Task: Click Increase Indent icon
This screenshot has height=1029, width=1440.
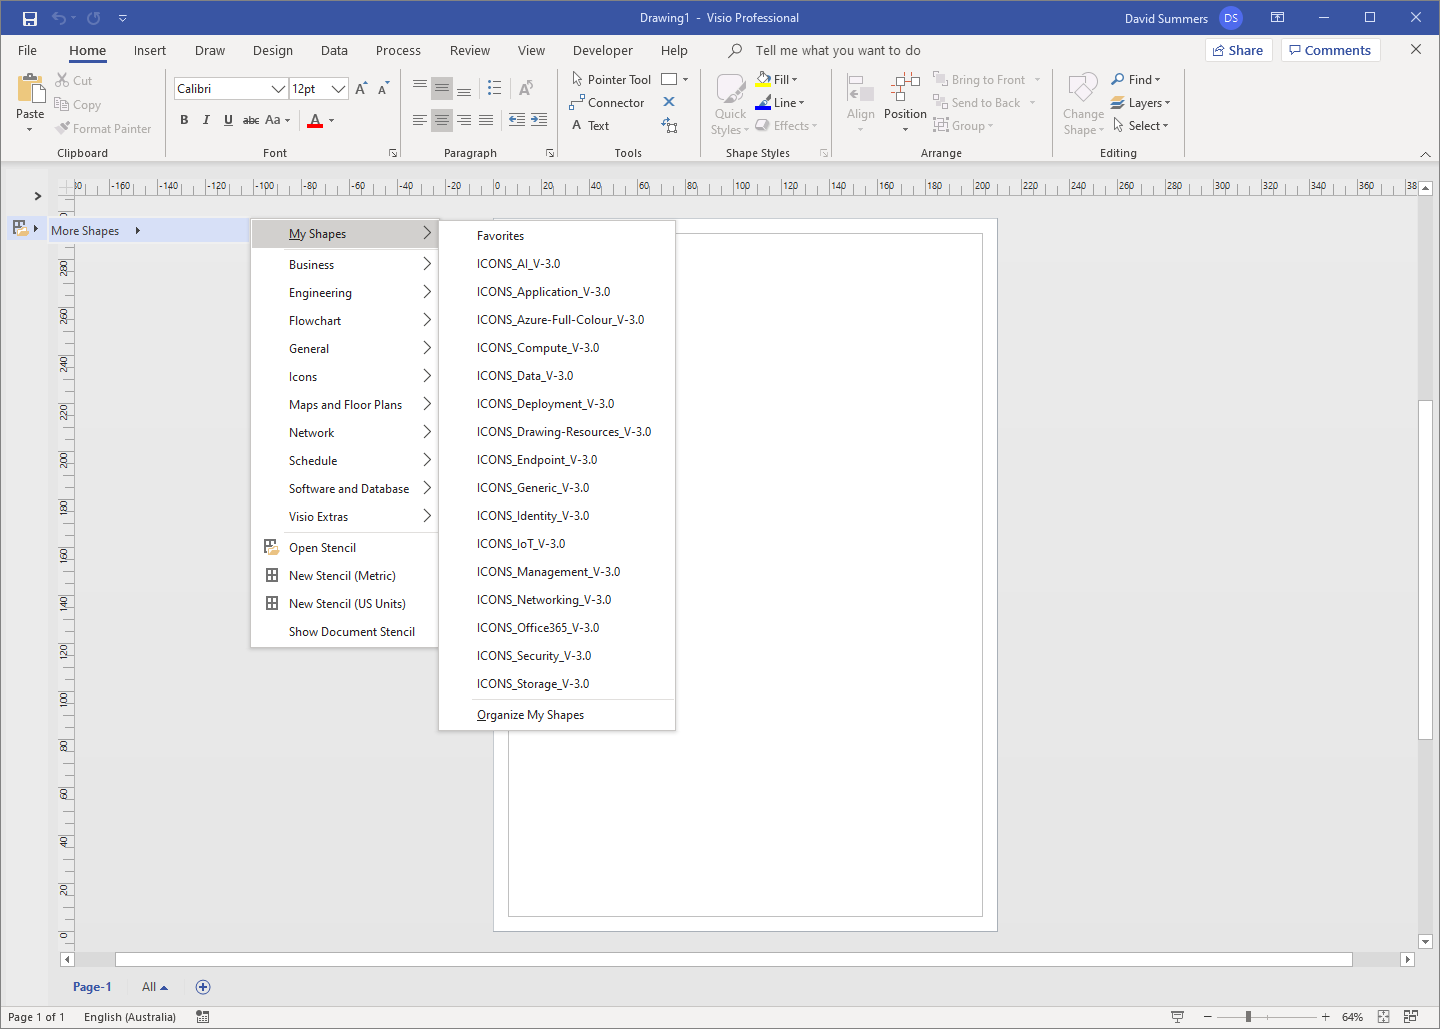Action: (539, 120)
